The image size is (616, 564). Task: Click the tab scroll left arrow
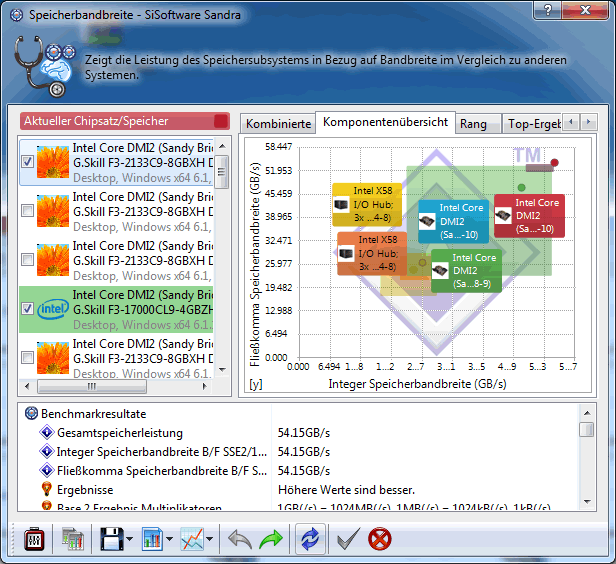point(571,122)
